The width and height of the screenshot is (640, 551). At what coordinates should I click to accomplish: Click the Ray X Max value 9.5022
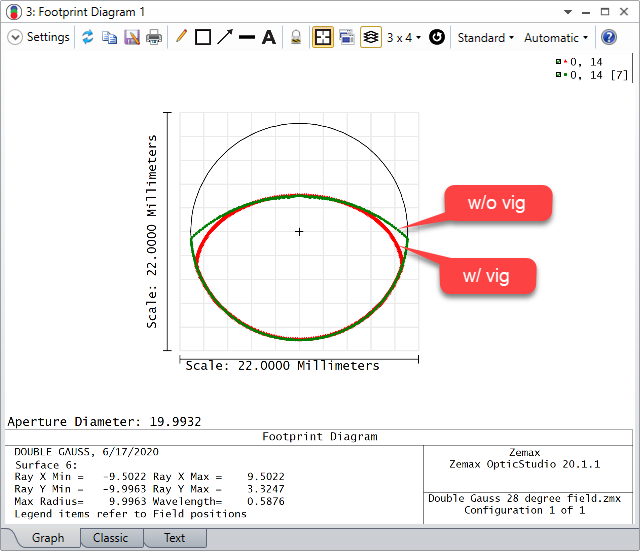266,477
